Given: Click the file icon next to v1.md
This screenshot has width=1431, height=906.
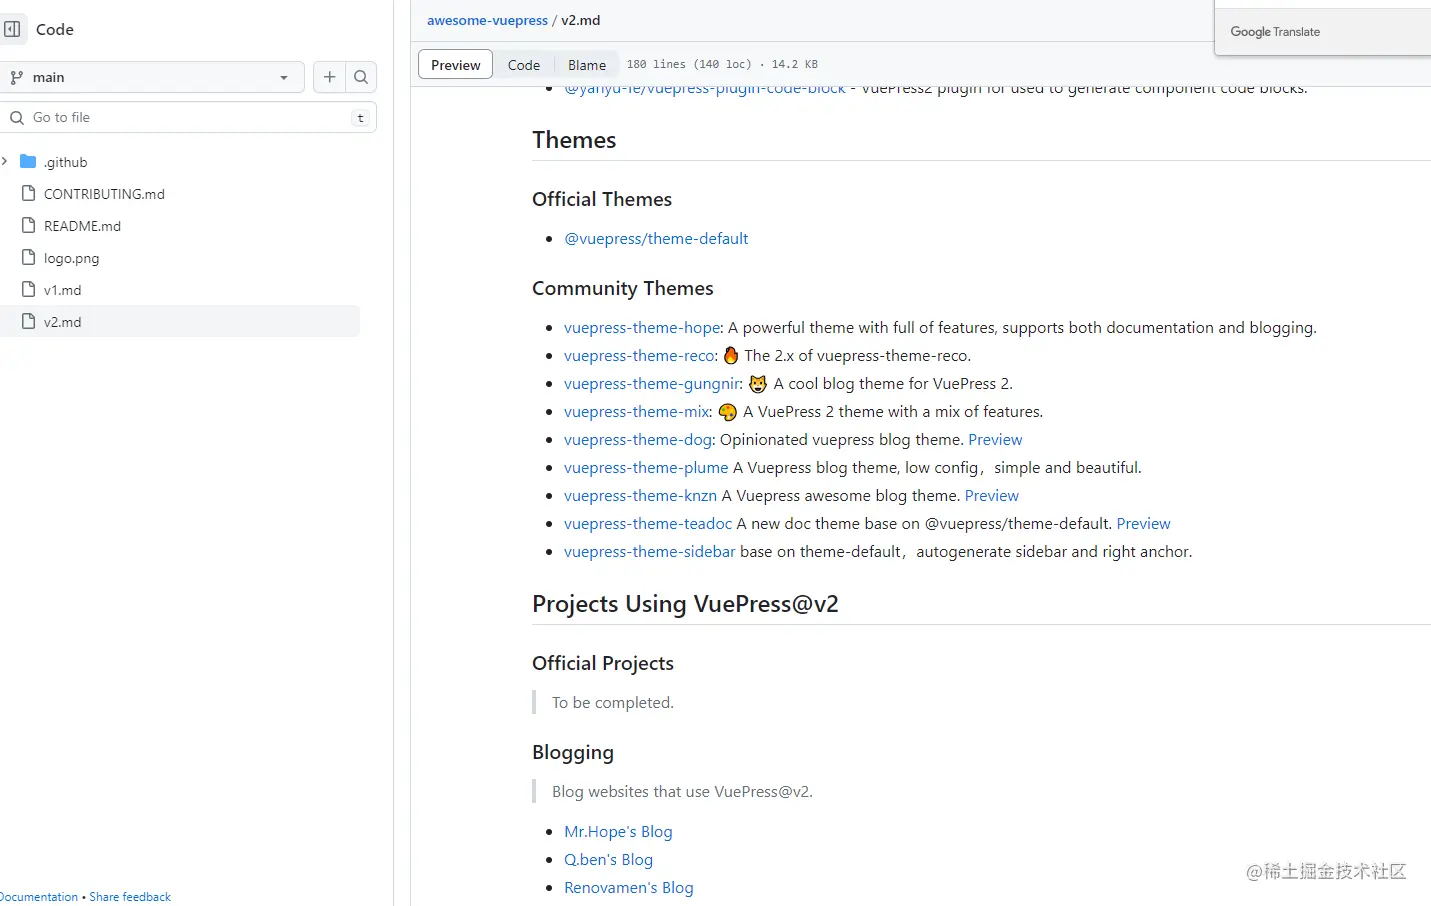Looking at the screenshot, I should point(29,290).
